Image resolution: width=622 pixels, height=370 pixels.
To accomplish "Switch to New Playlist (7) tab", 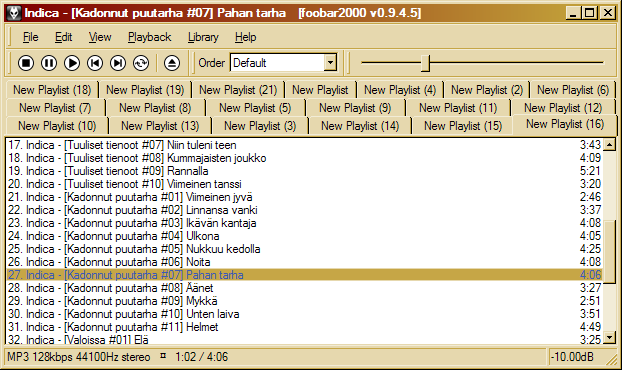I will [55, 108].
